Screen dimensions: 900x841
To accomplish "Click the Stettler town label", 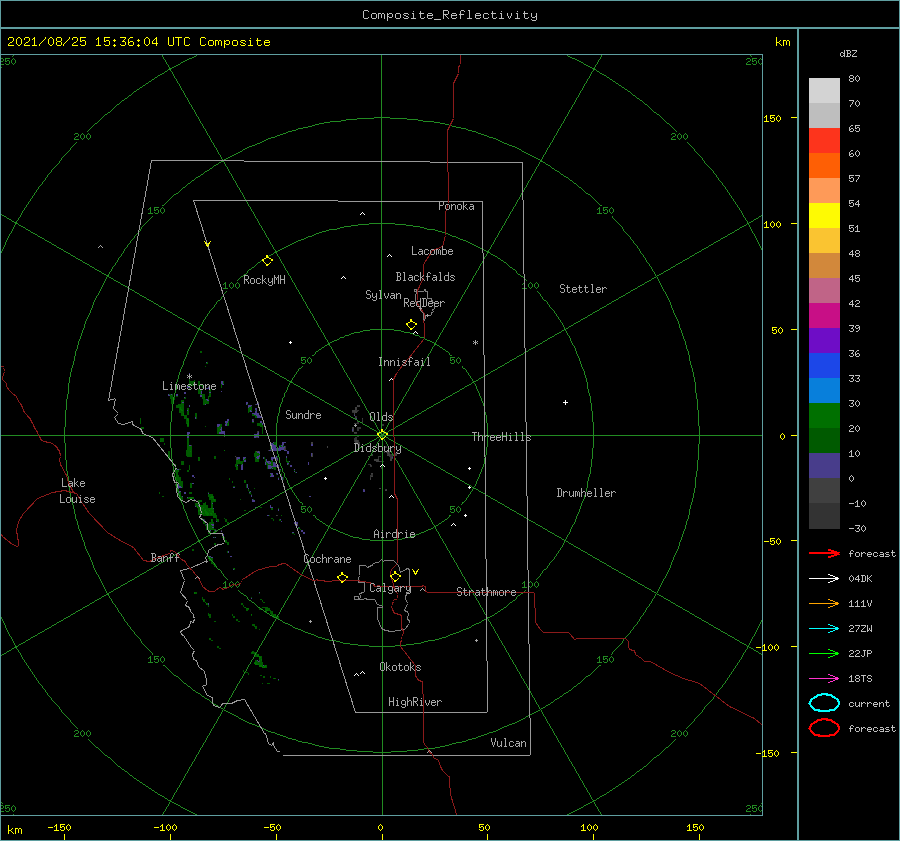I will click(583, 289).
